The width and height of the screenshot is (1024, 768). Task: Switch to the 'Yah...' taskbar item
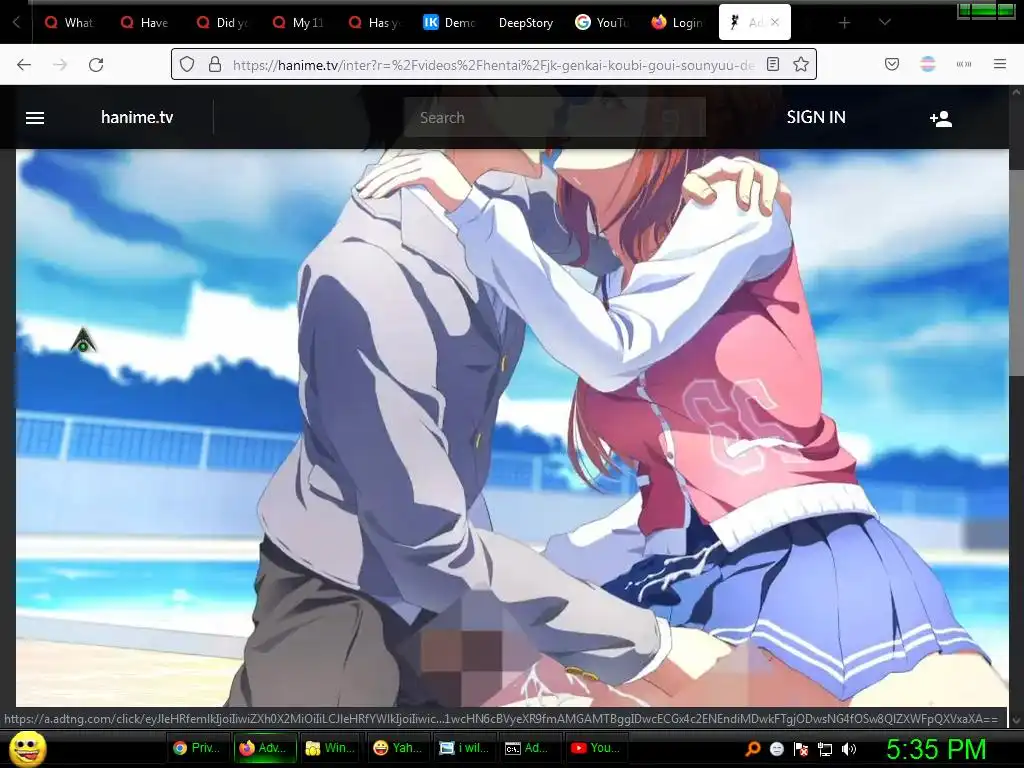pos(397,748)
